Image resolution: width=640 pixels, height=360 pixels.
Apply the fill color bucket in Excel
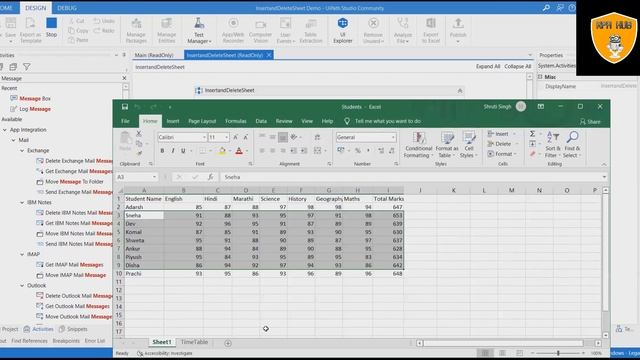(x=222, y=151)
